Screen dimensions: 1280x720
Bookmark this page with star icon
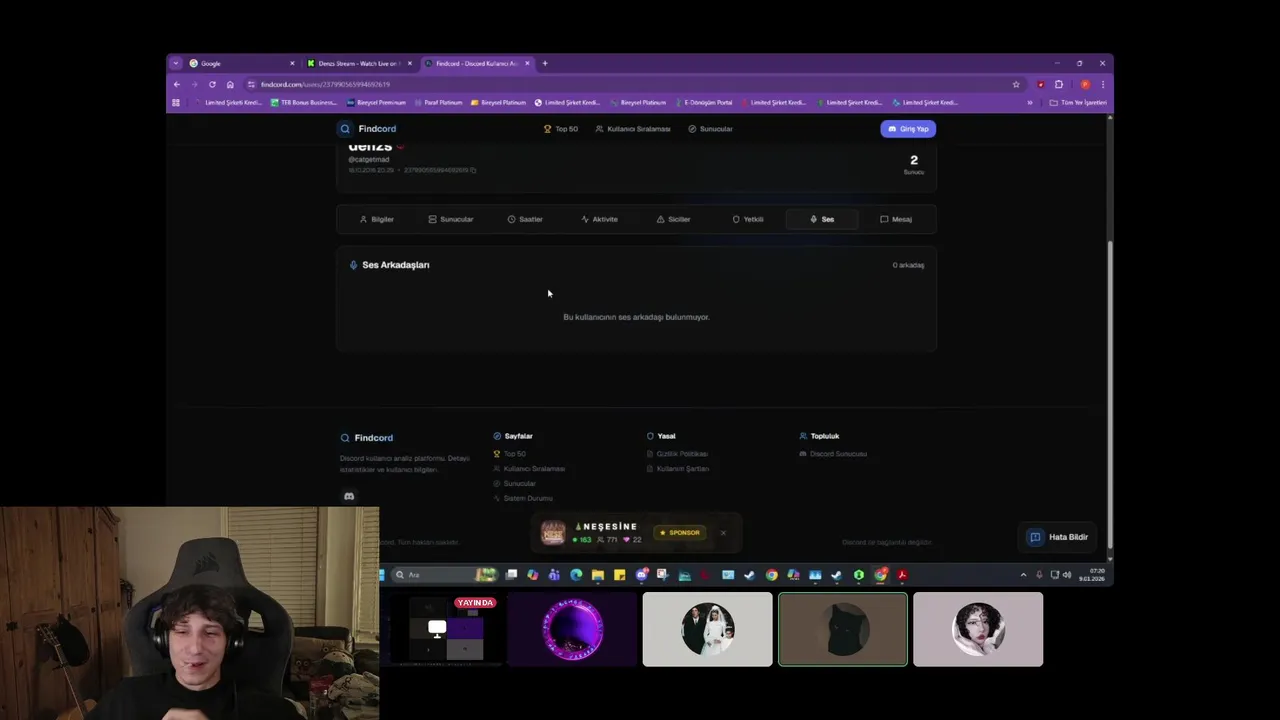click(1016, 84)
